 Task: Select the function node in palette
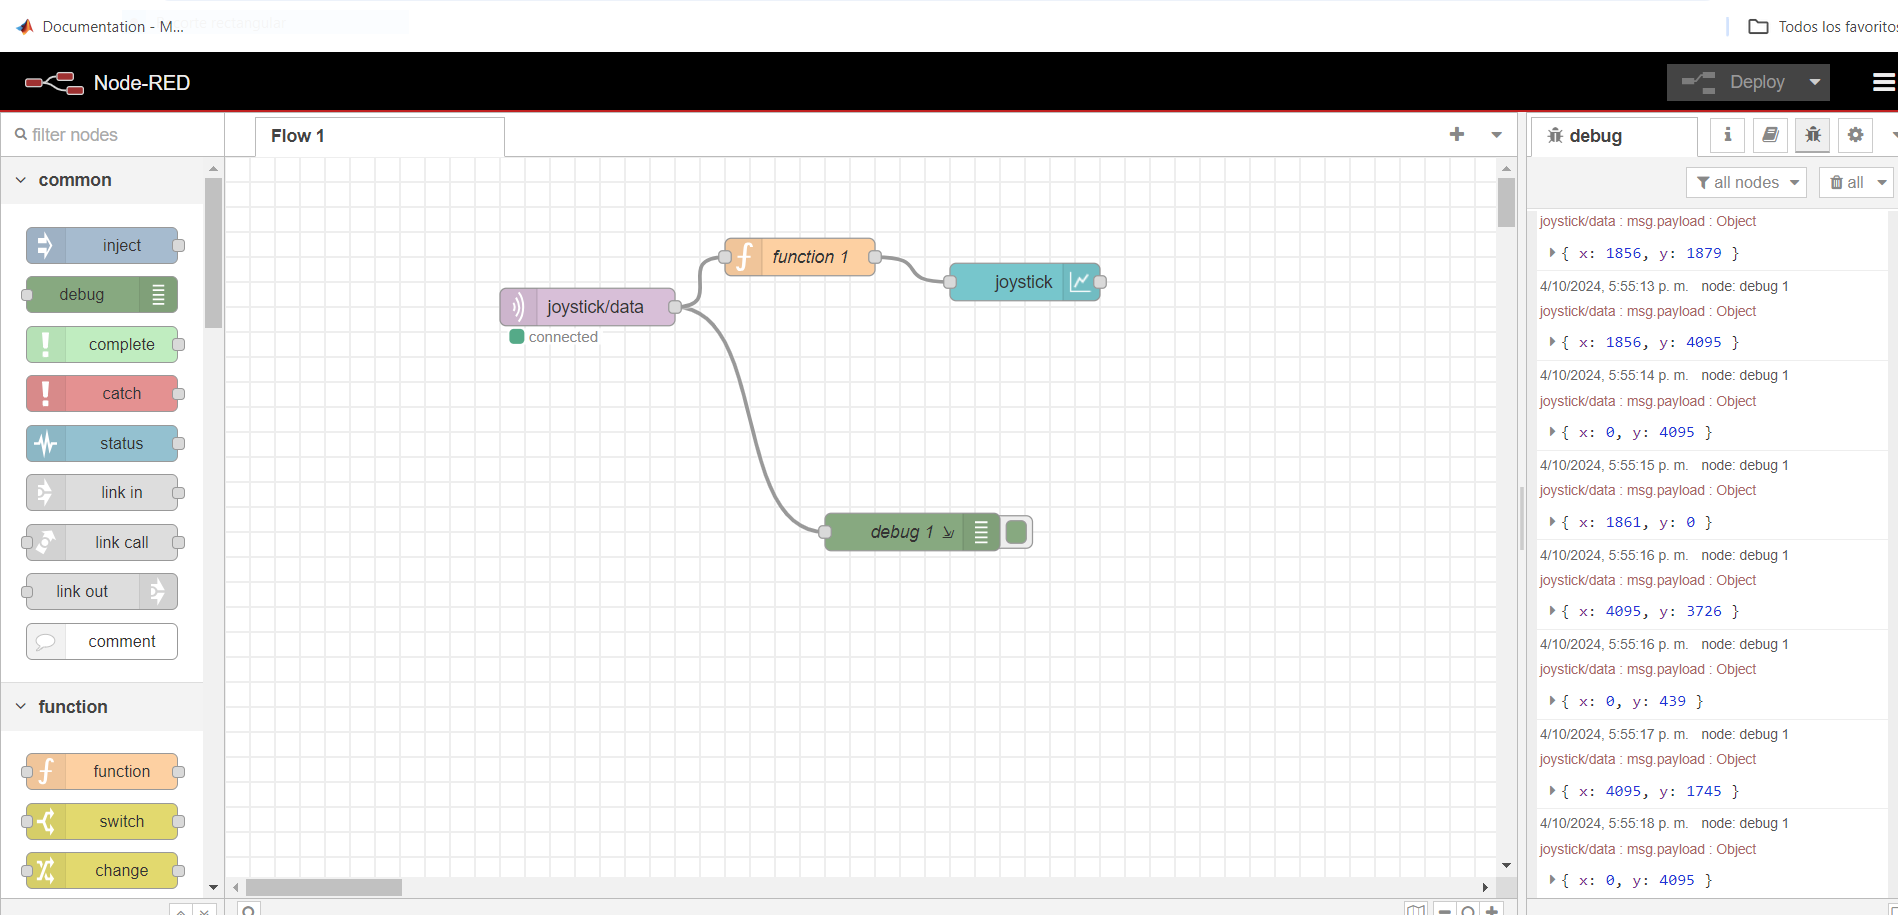click(102, 772)
